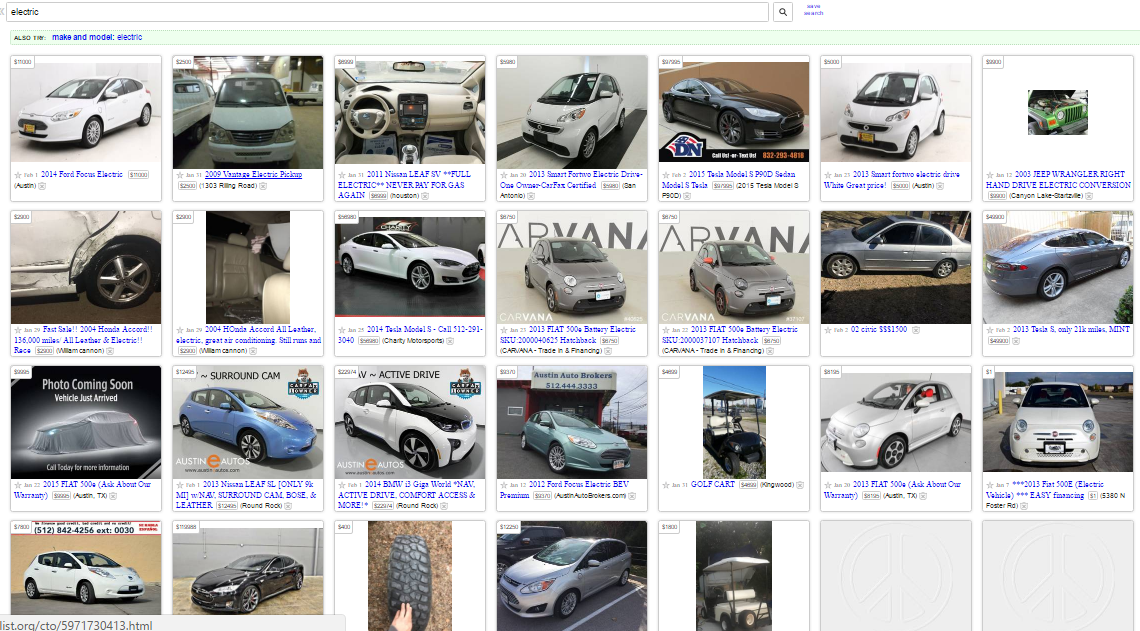View "Photo Coming Soon" placeholder image
The width and height of the screenshot is (1140, 631).
coord(86,422)
